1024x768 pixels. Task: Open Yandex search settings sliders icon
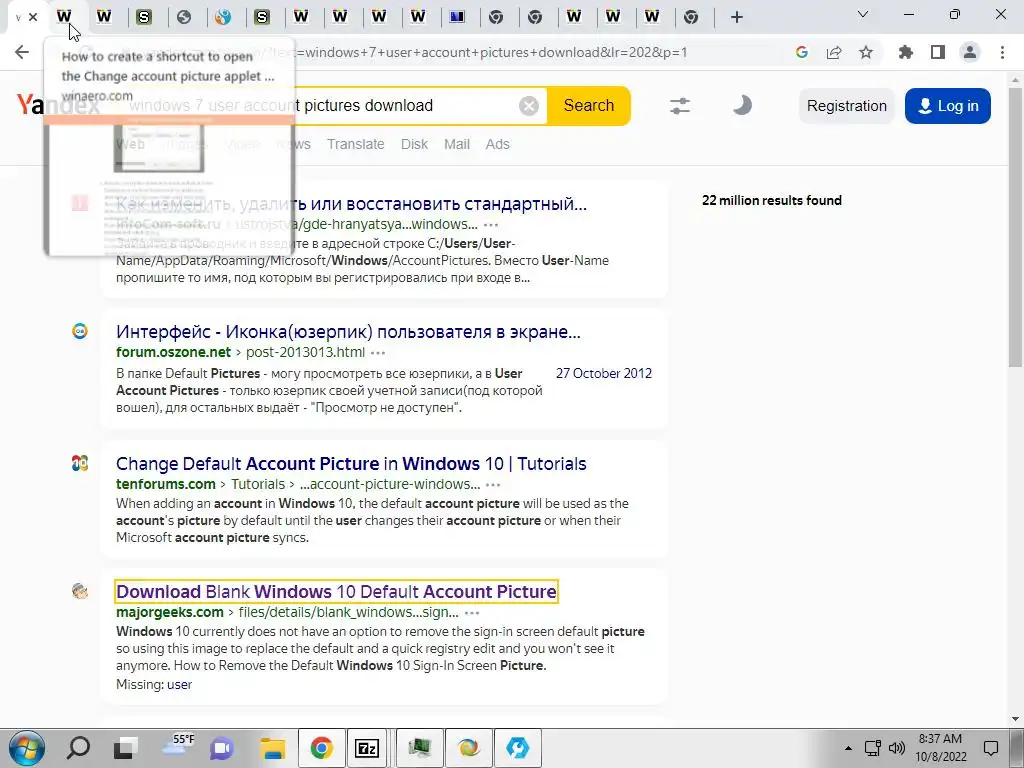coord(680,106)
